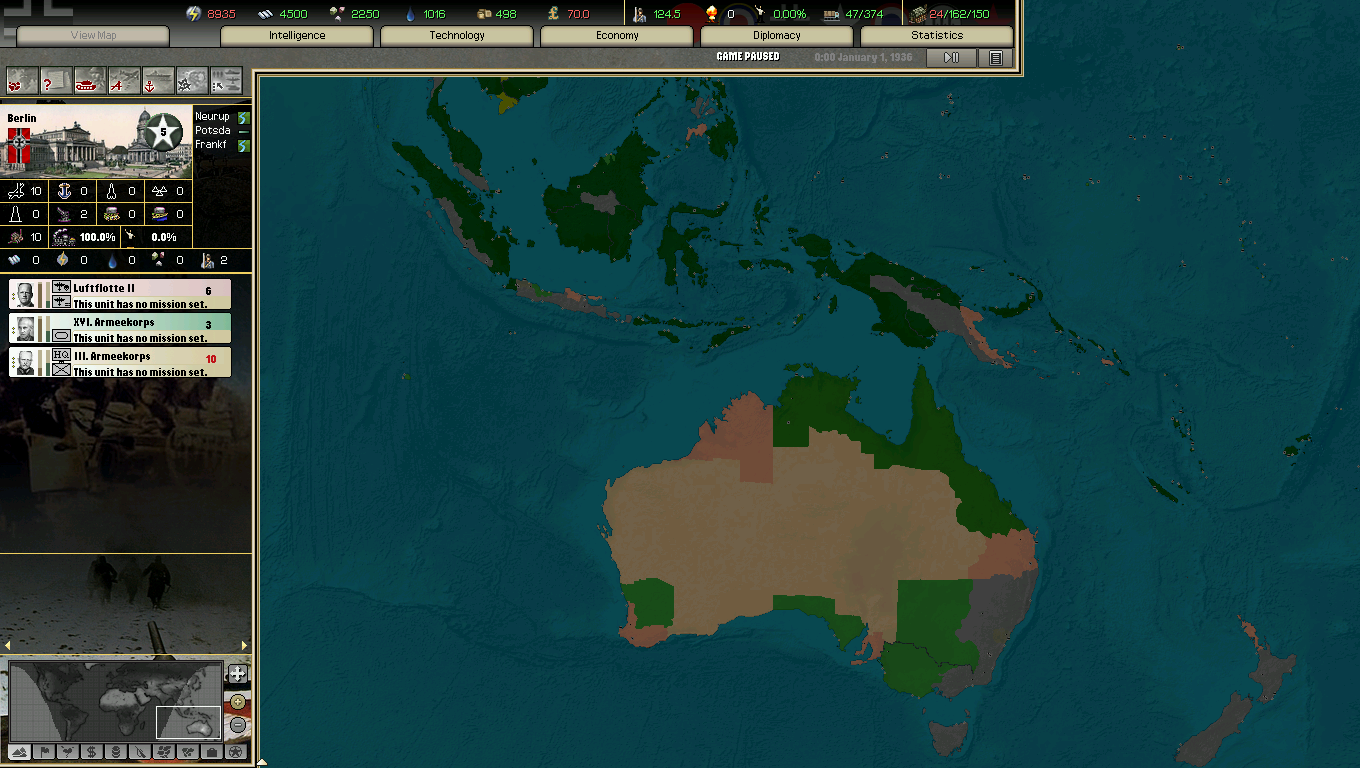Click the pause/play game speed button
This screenshot has height=768, width=1360.
[x=951, y=58]
